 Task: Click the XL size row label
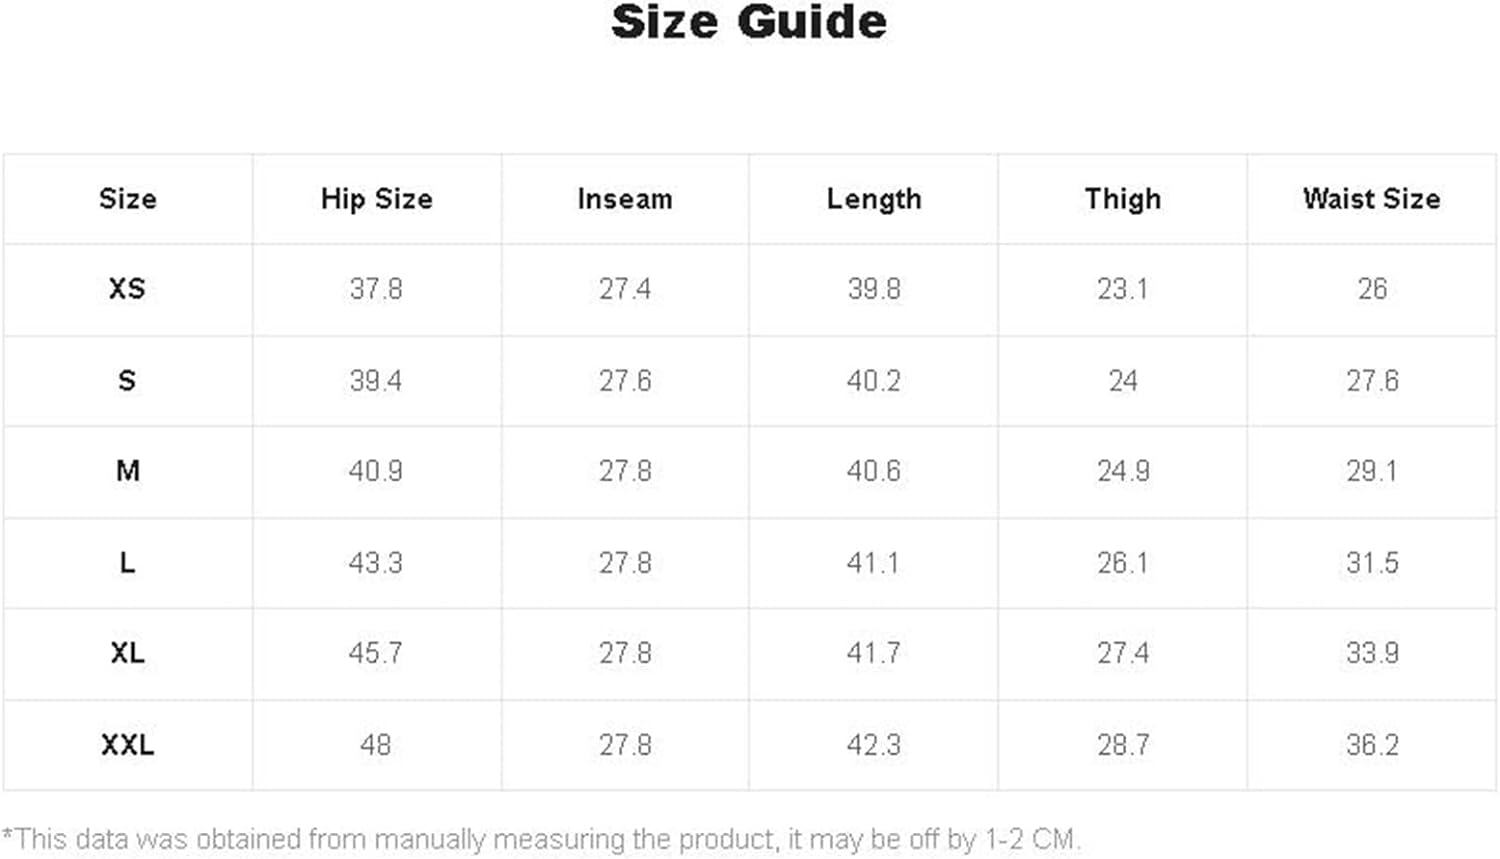click(x=127, y=653)
